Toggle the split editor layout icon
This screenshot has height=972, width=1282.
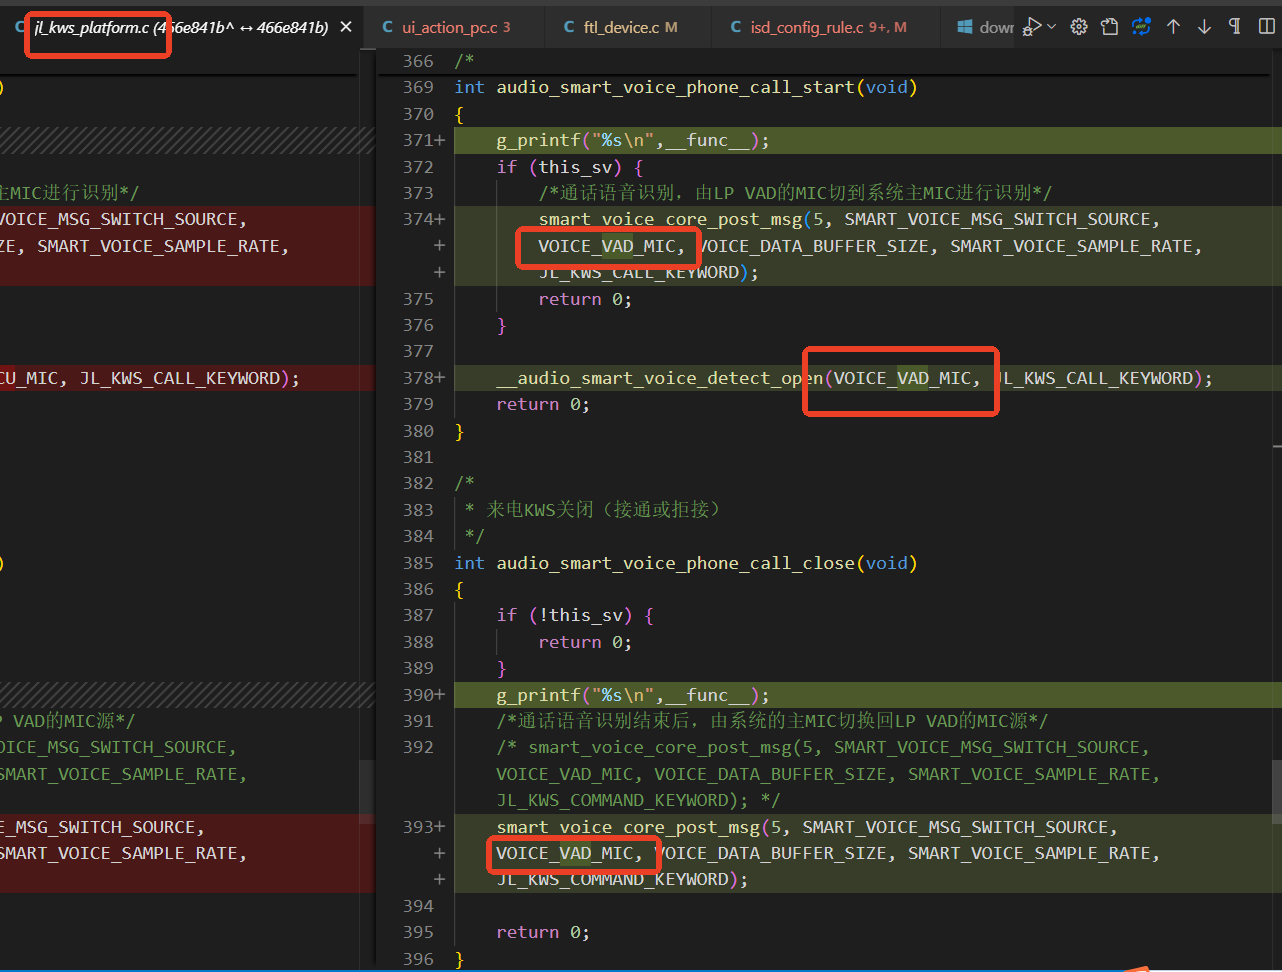tap(1266, 27)
